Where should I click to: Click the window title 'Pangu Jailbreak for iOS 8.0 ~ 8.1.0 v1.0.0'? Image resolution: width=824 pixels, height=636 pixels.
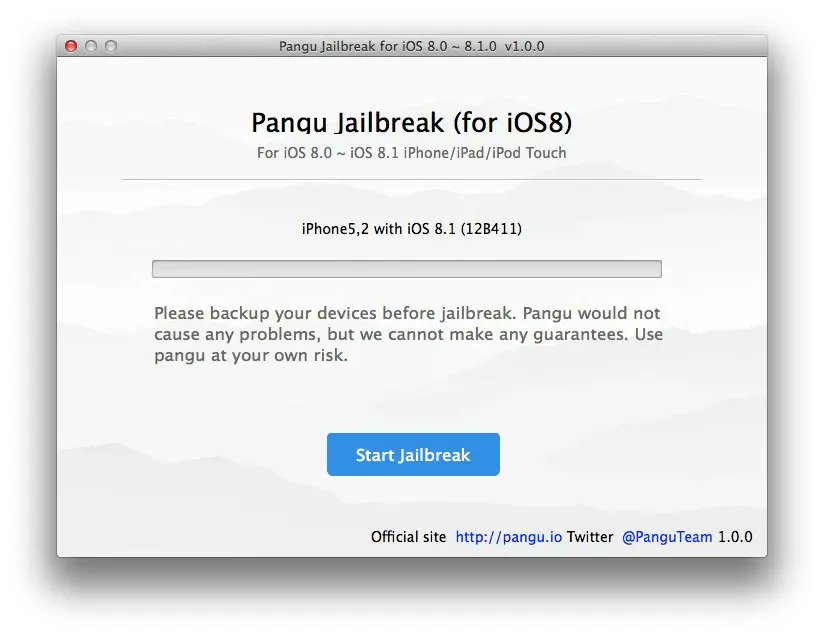(x=411, y=46)
